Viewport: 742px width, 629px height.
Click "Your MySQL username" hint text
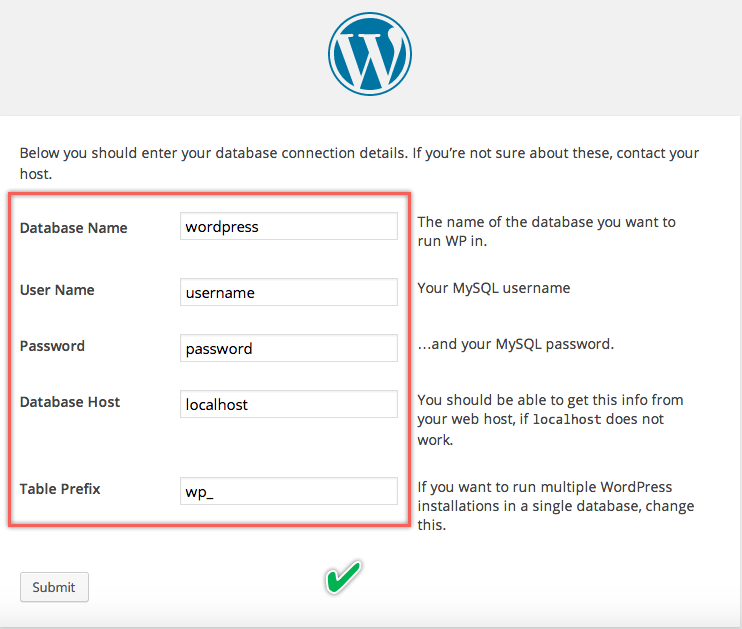(494, 288)
